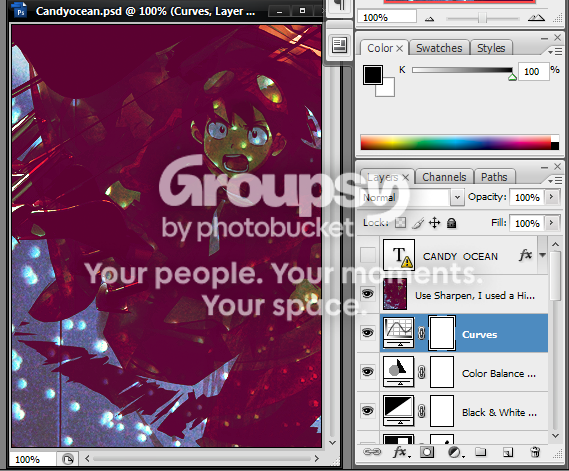Click the Opacity 100% field

click(x=527, y=197)
